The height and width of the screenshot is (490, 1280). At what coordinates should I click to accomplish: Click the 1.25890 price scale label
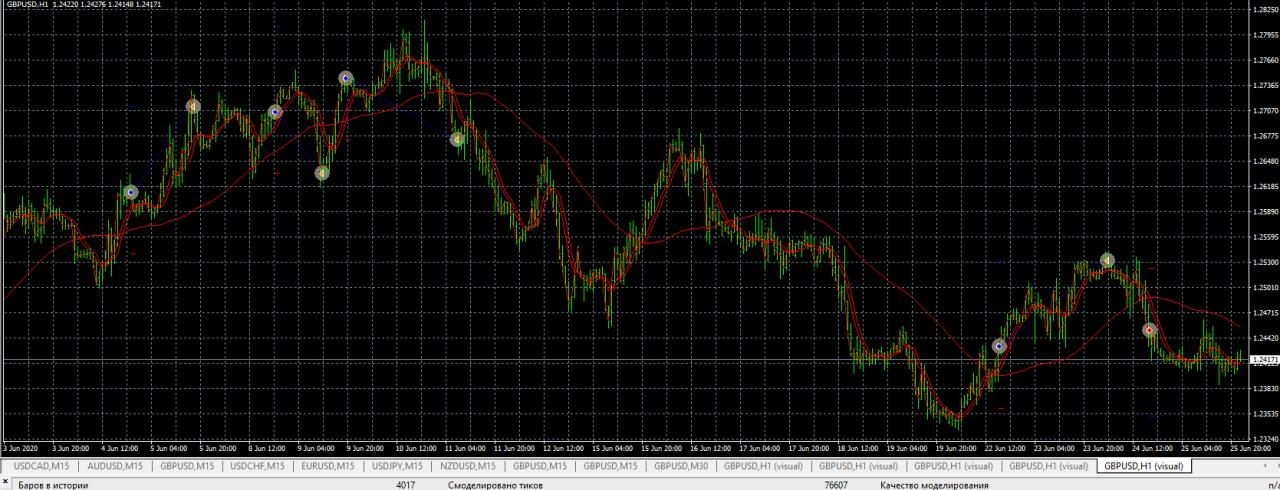1265,211
